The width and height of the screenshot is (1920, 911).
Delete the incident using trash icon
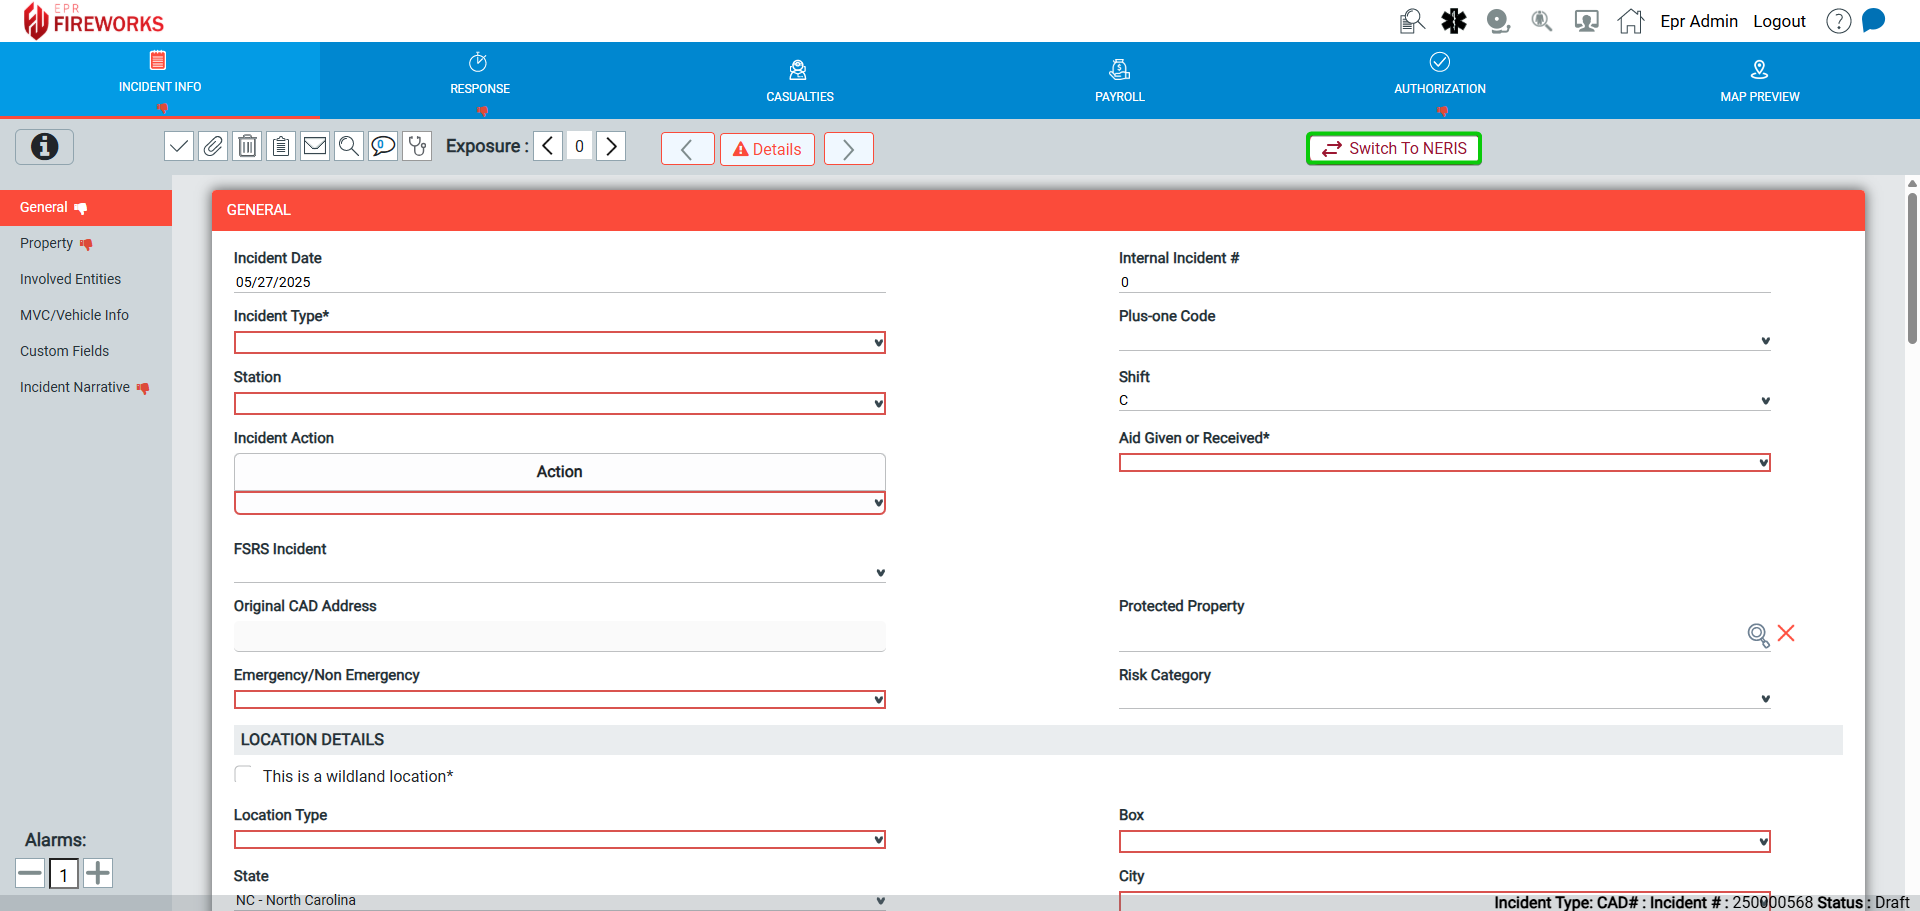coord(247,146)
